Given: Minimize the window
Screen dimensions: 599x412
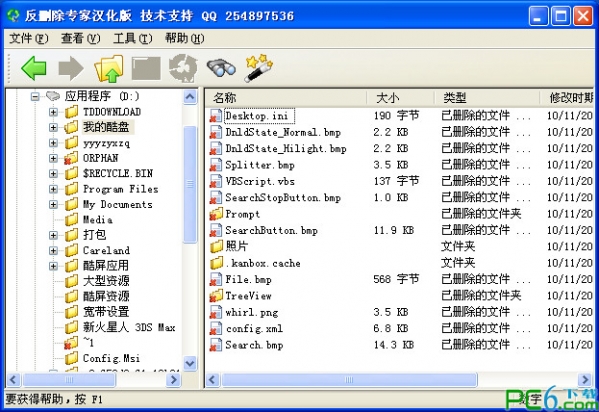Looking at the screenshot, I should pyautogui.click(x=539, y=16).
